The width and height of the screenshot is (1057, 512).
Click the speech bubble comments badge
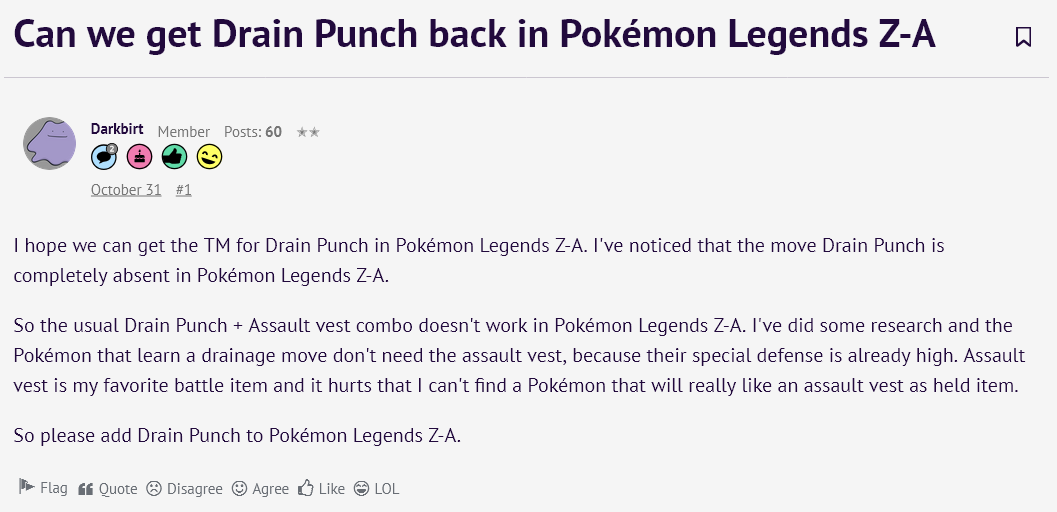pyautogui.click(x=105, y=156)
